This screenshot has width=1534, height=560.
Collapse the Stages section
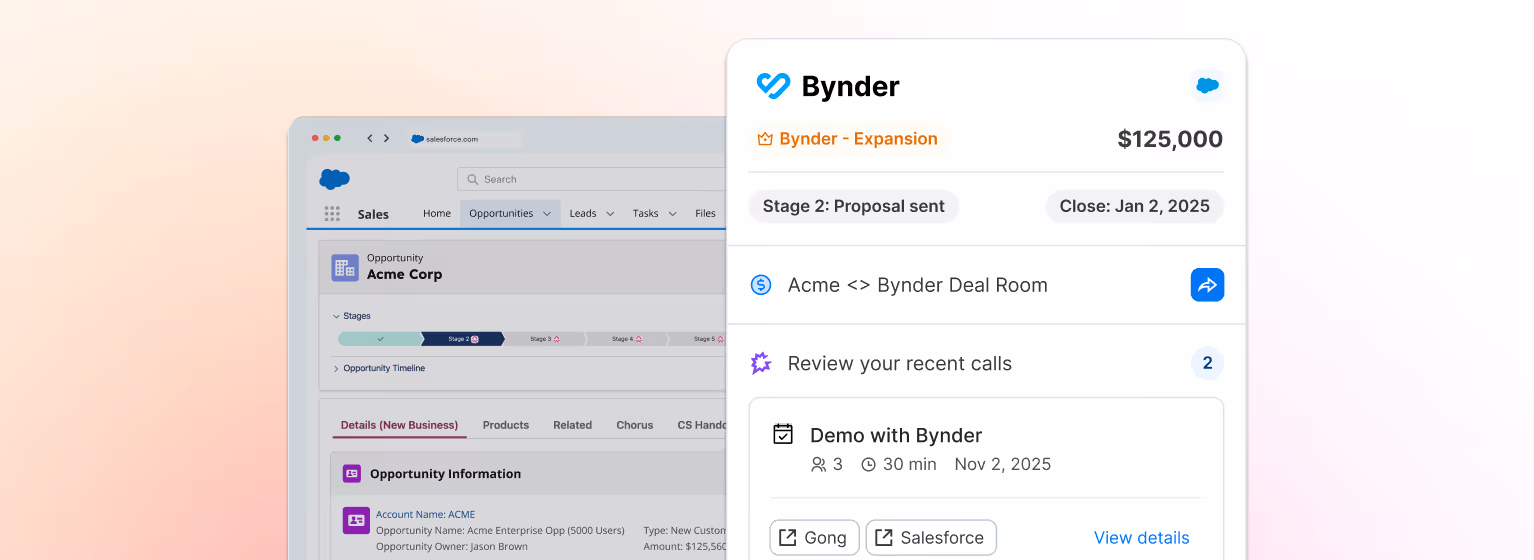point(351,316)
